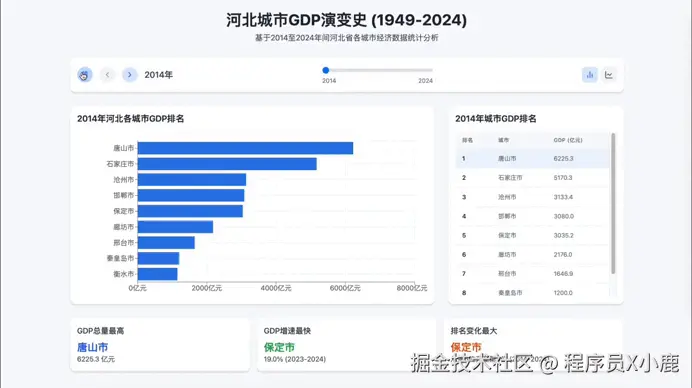This screenshot has width=692, height=388.
Task: Switch to line chart view icon
Action: click(609, 75)
